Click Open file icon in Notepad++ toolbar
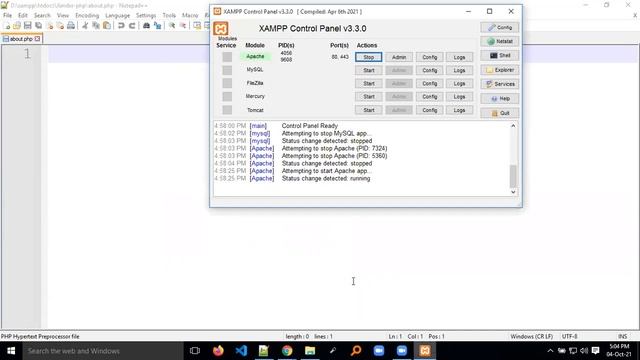This screenshot has height=360, width=640. [x=17, y=26]
